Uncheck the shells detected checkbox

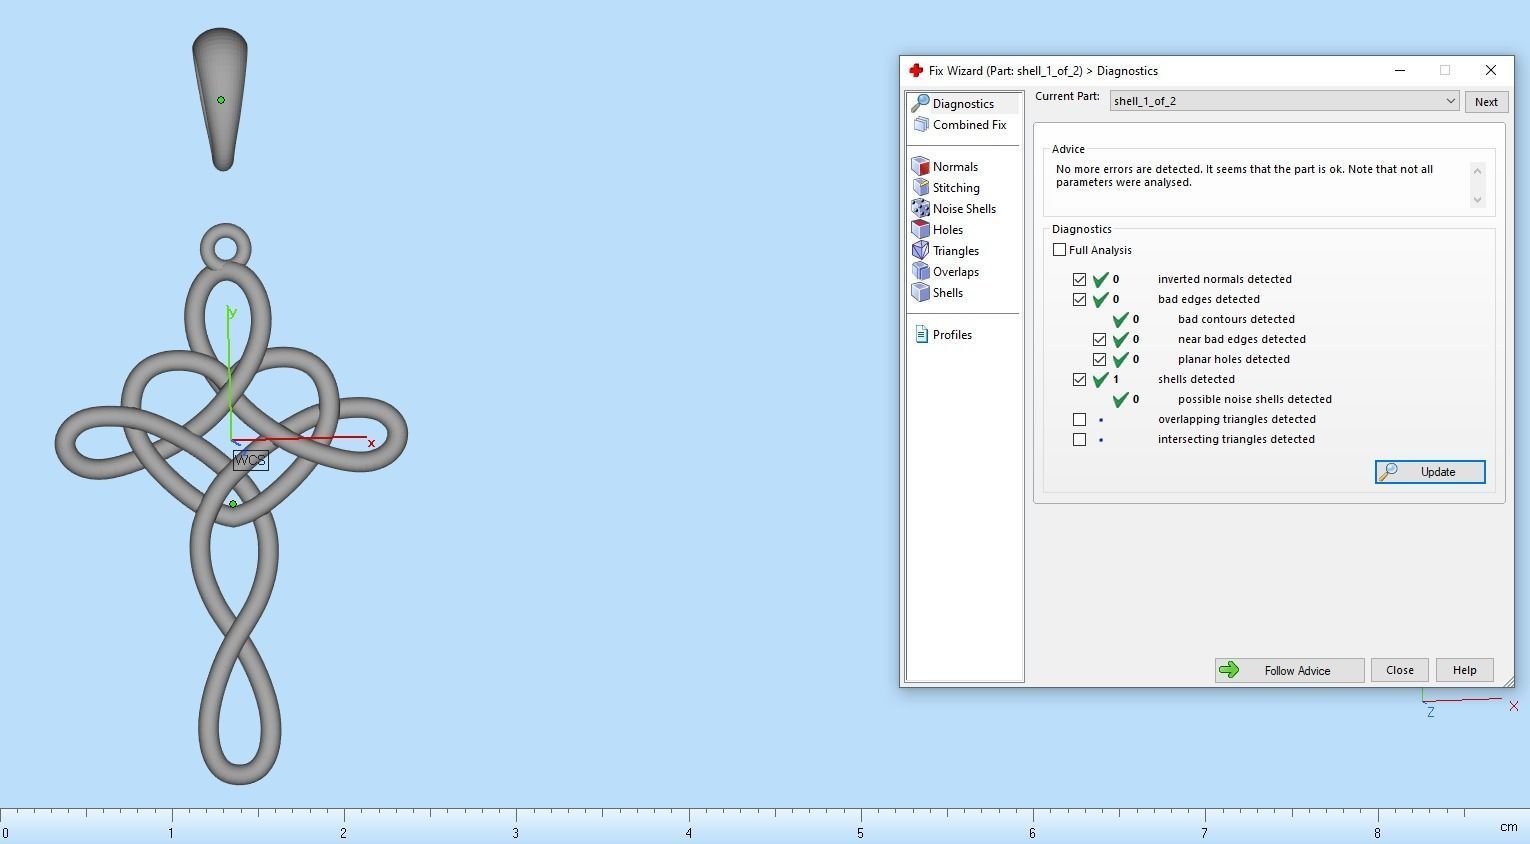pyautogui.click(x=1080, y=379)
